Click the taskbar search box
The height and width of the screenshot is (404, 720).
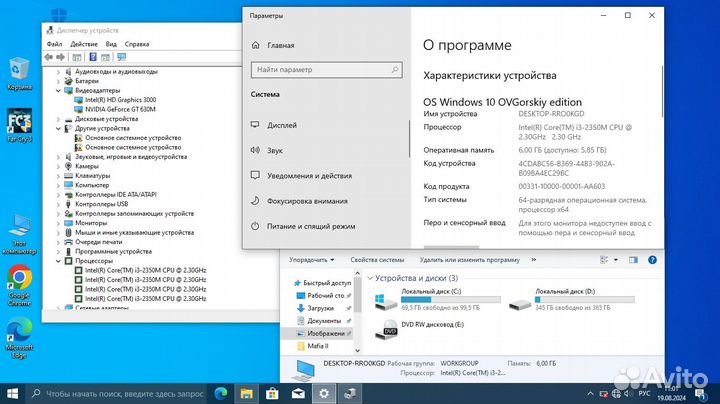tap(117, 393)
